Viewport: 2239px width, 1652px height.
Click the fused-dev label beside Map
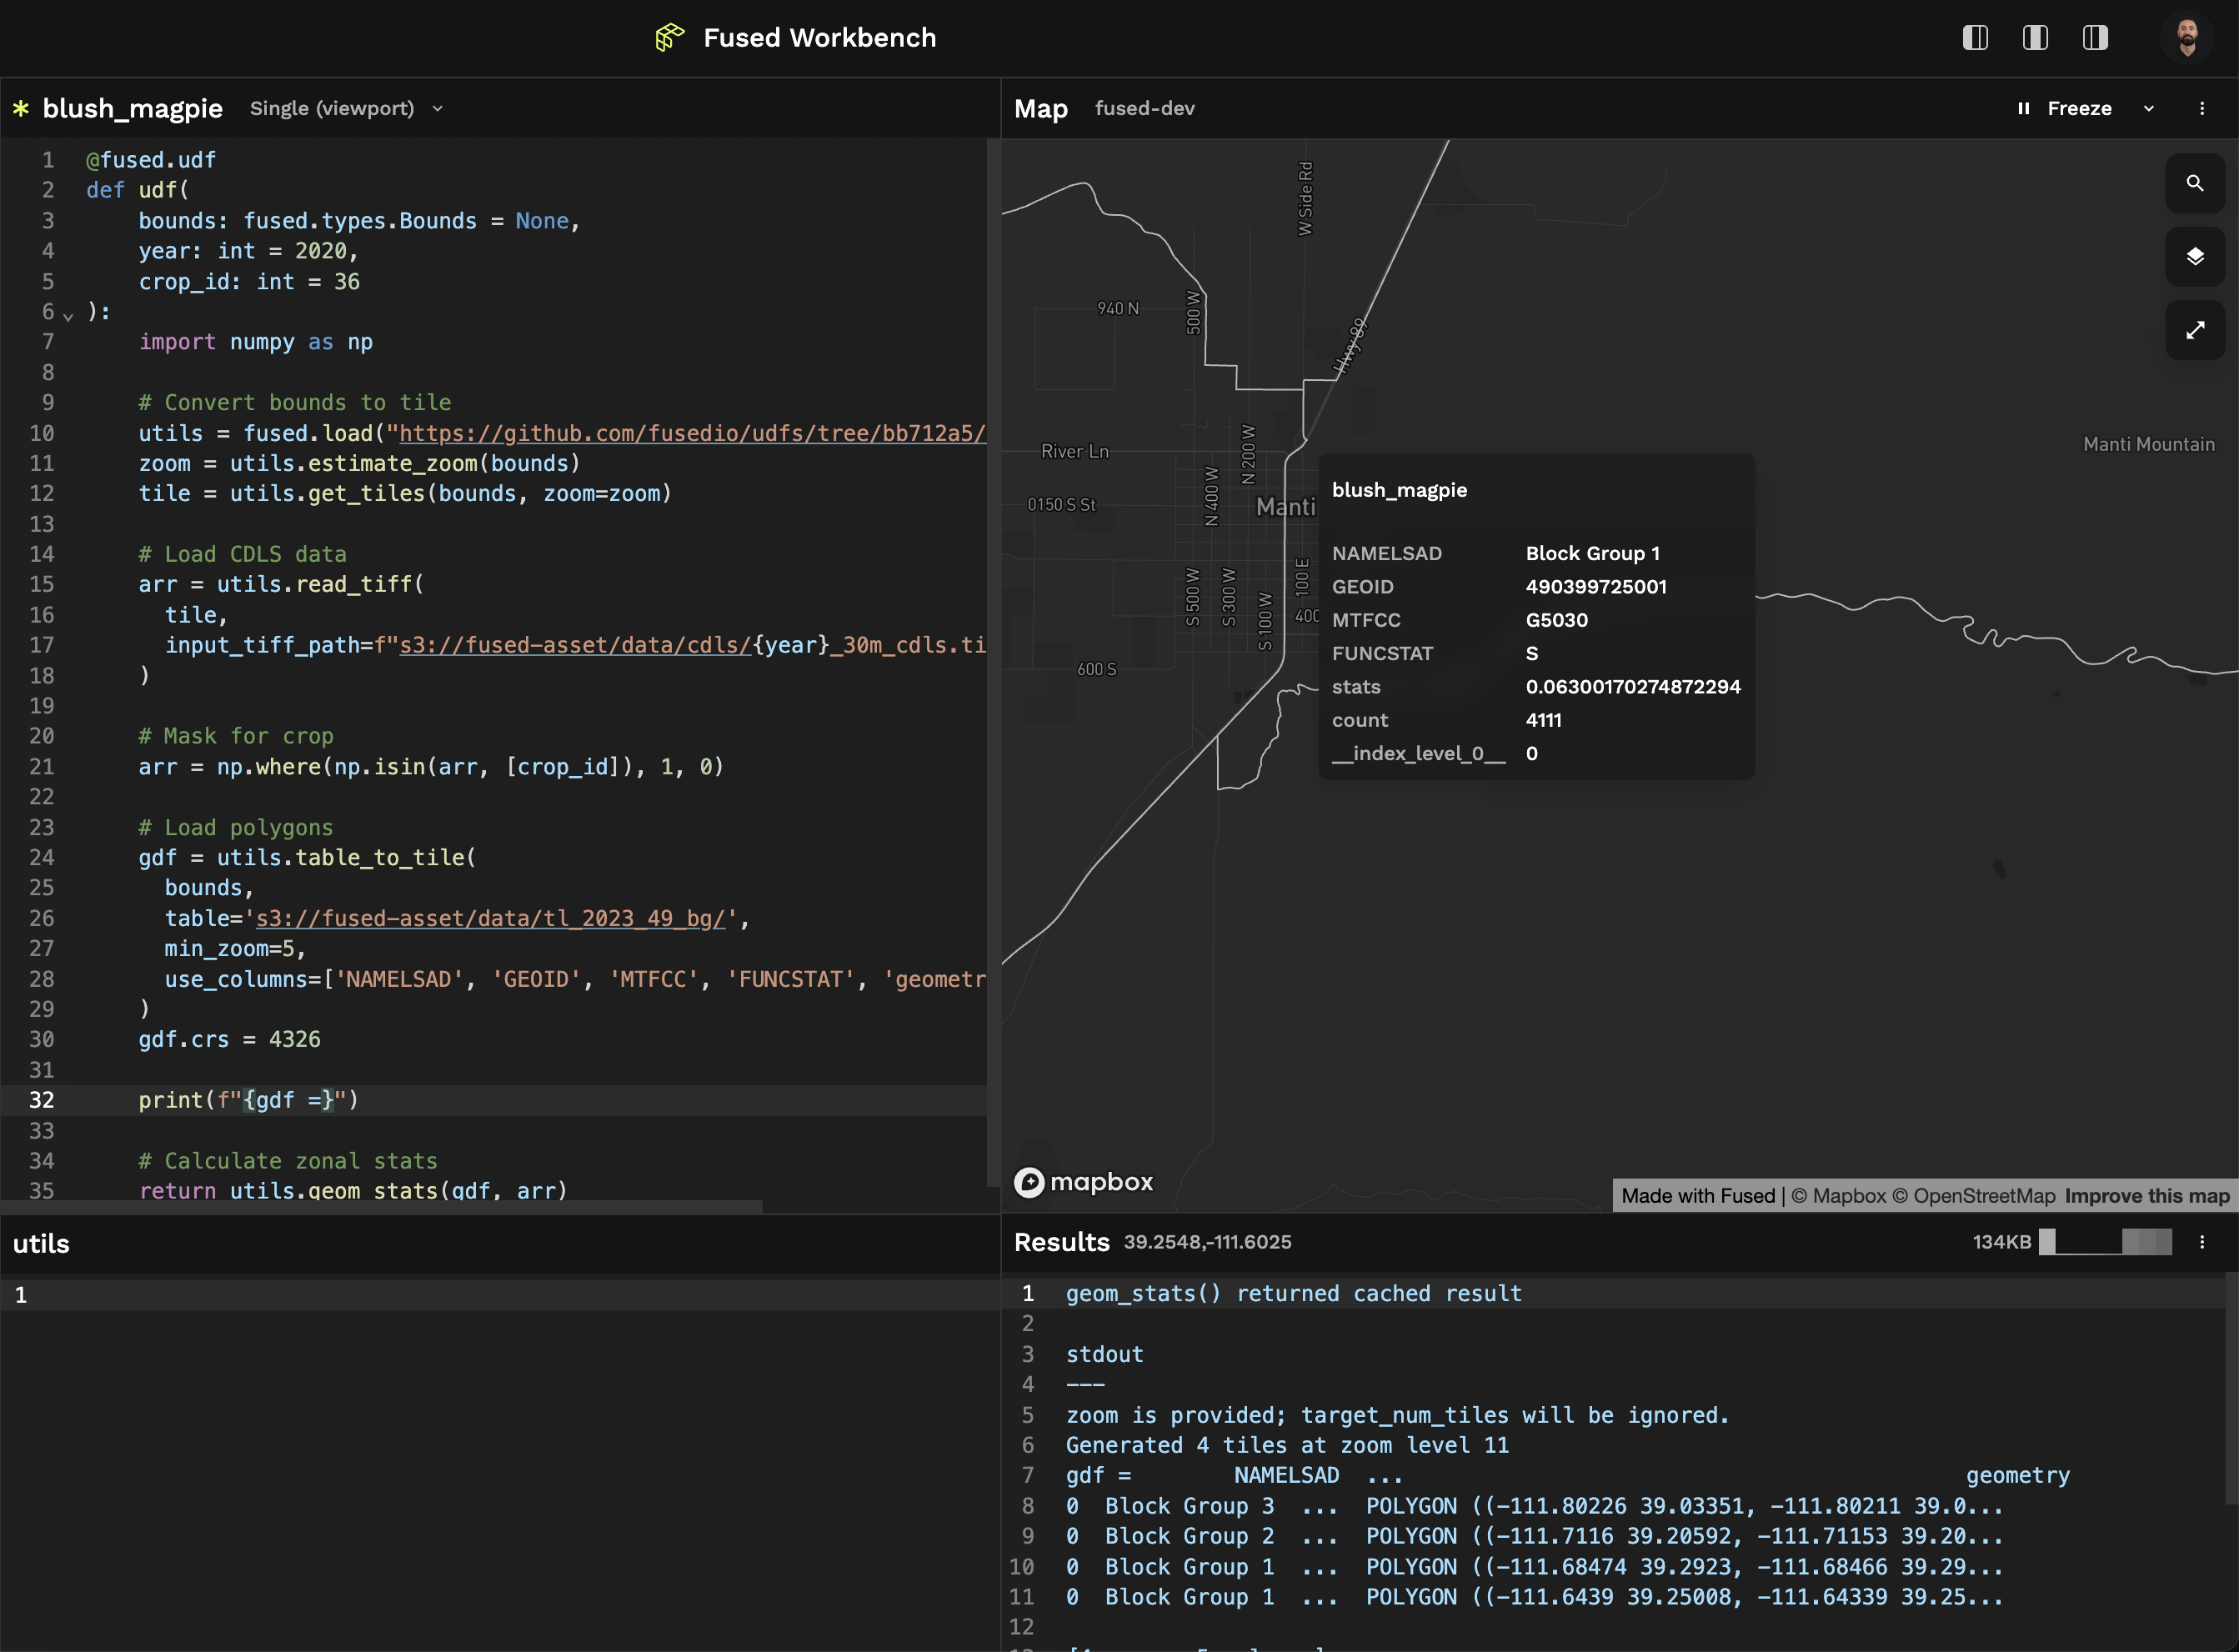coord(1145,108)
